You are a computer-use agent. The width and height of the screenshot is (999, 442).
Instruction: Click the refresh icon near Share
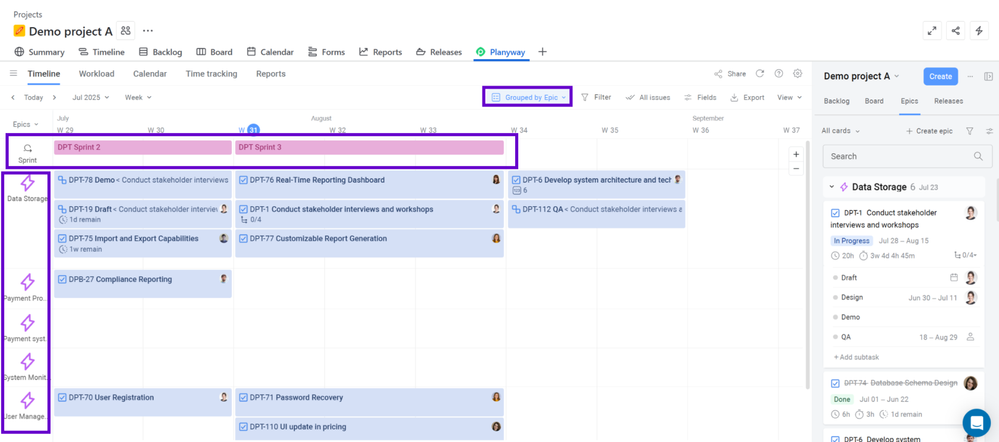pos(759,74)
